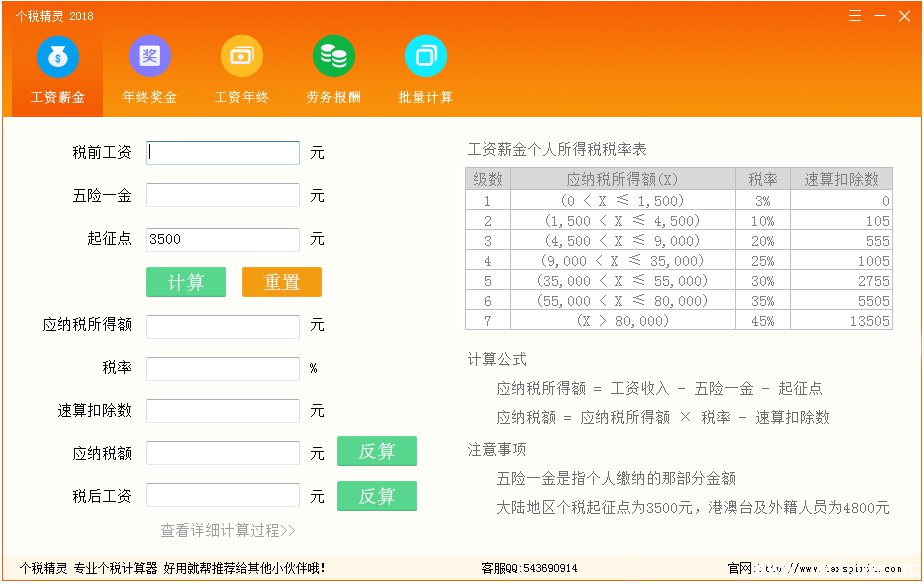Click the 税率 percentage field
Image resolution: width=924 pixels, height=584 pixels.
223,368
